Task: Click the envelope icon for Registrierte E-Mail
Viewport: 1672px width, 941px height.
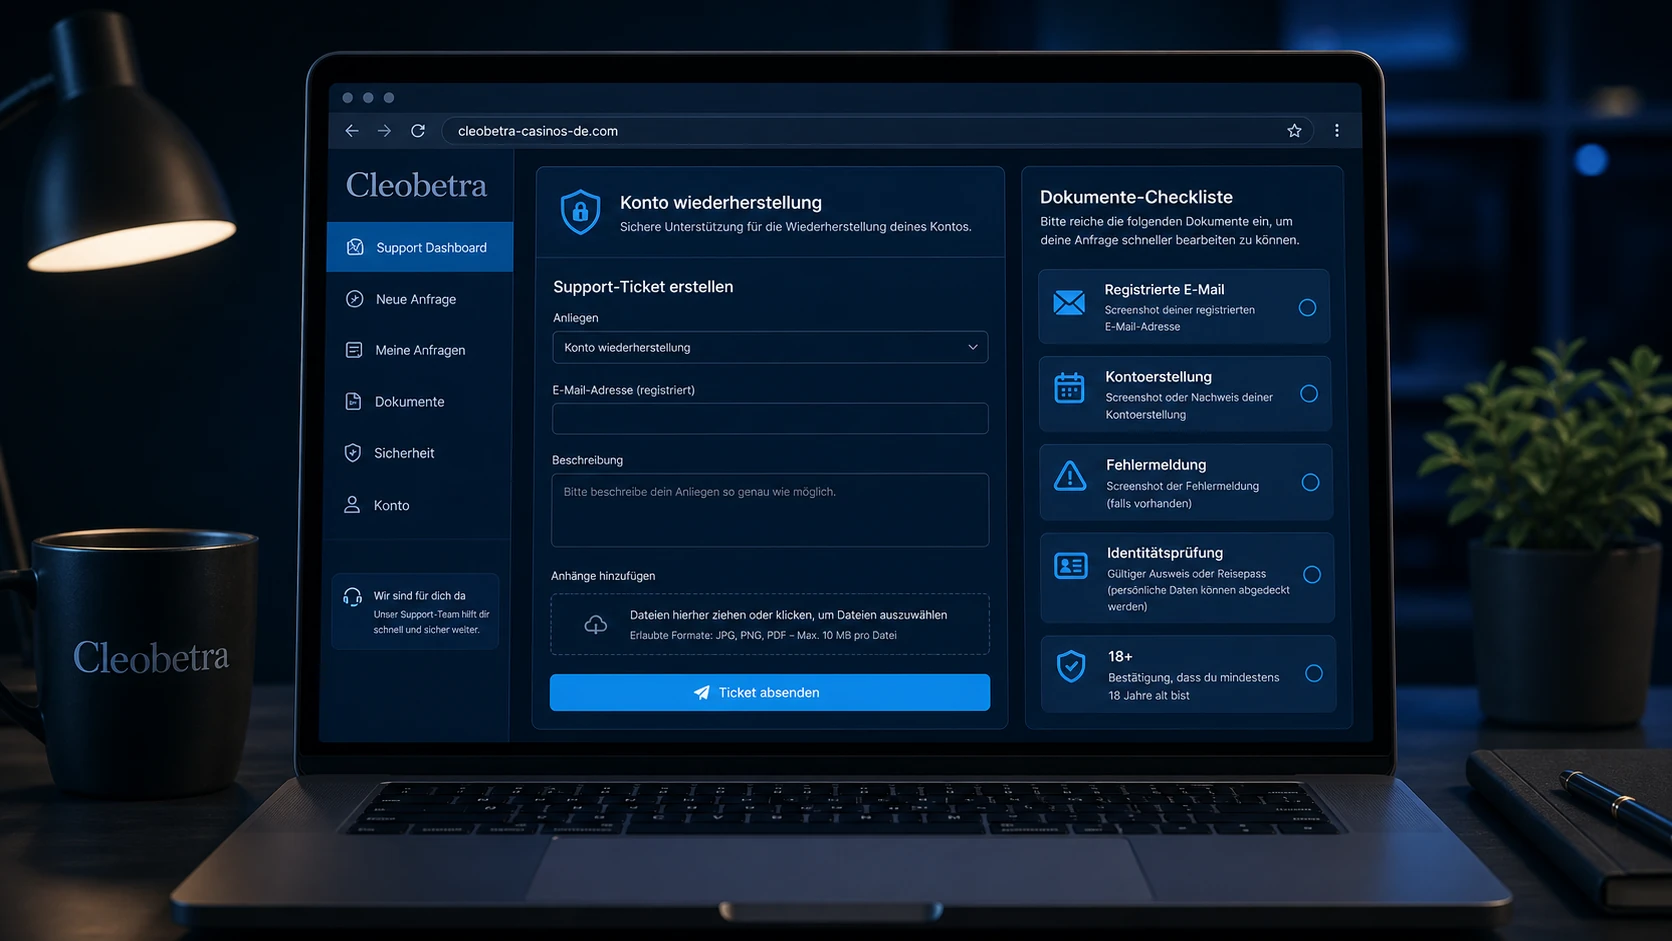Action: pyautogui.click(x=1069, y=303)
